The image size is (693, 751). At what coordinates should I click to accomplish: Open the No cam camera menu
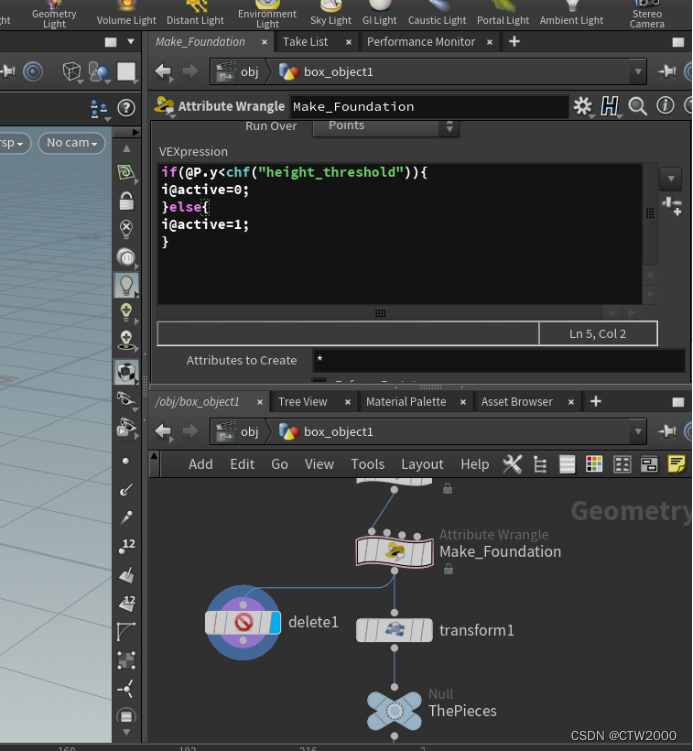click(72, 143)
